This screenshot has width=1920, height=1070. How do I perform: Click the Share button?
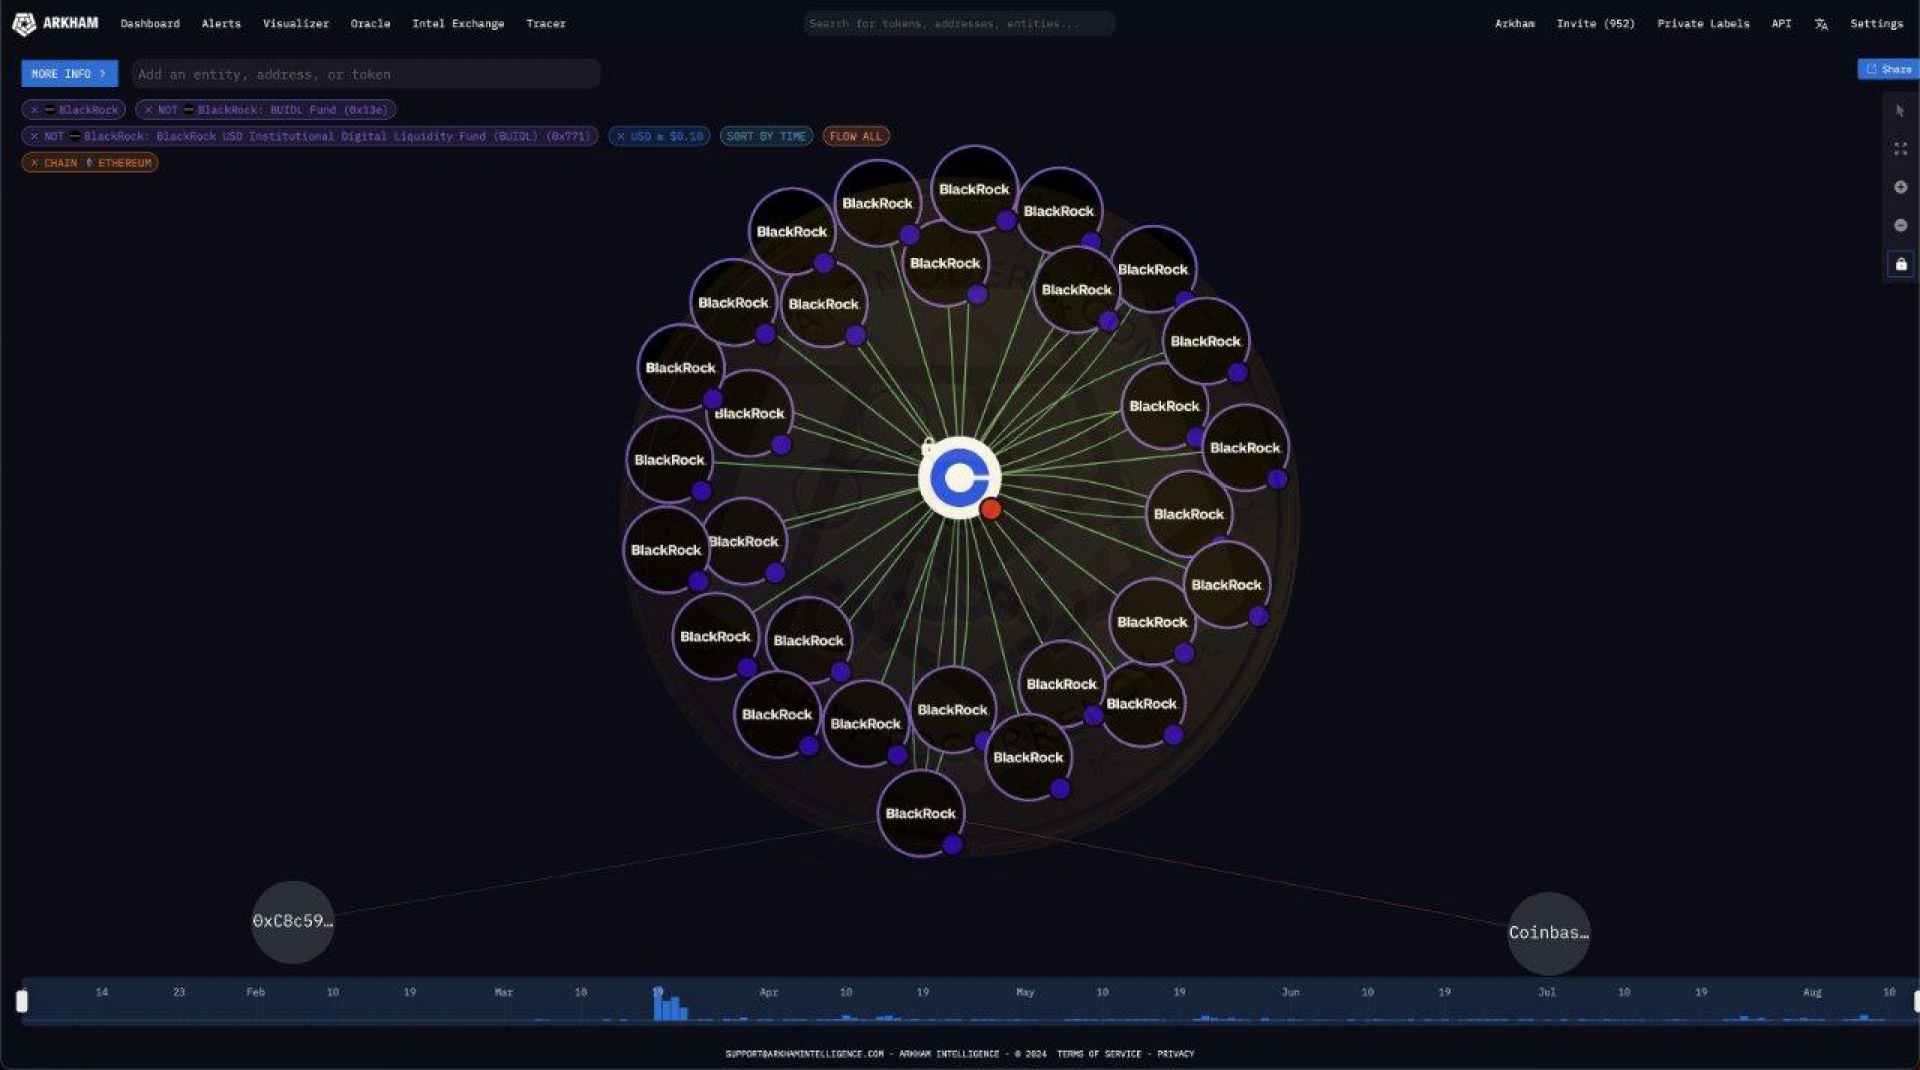click(x=1888, y=69)
